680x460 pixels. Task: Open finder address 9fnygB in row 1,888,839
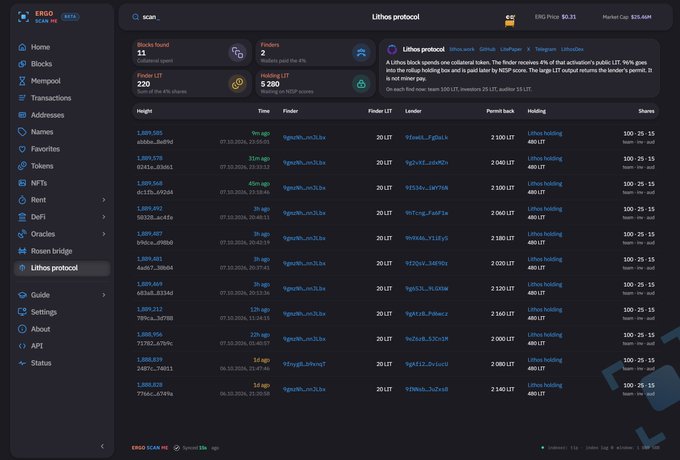(304, 364)
